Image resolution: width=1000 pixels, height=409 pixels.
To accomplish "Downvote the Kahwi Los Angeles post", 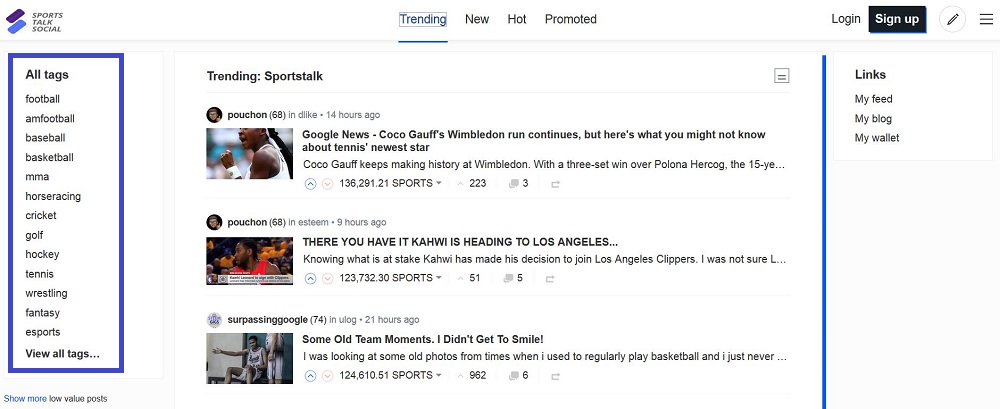I will (x=328, y=279).
